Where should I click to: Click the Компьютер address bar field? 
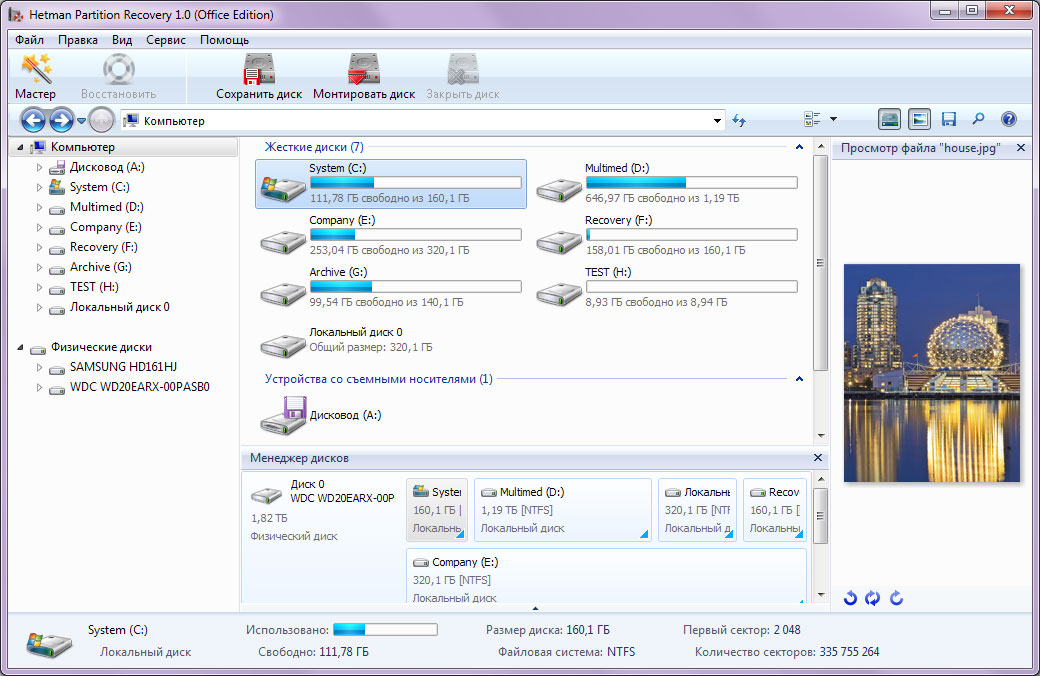pos(422,121)
